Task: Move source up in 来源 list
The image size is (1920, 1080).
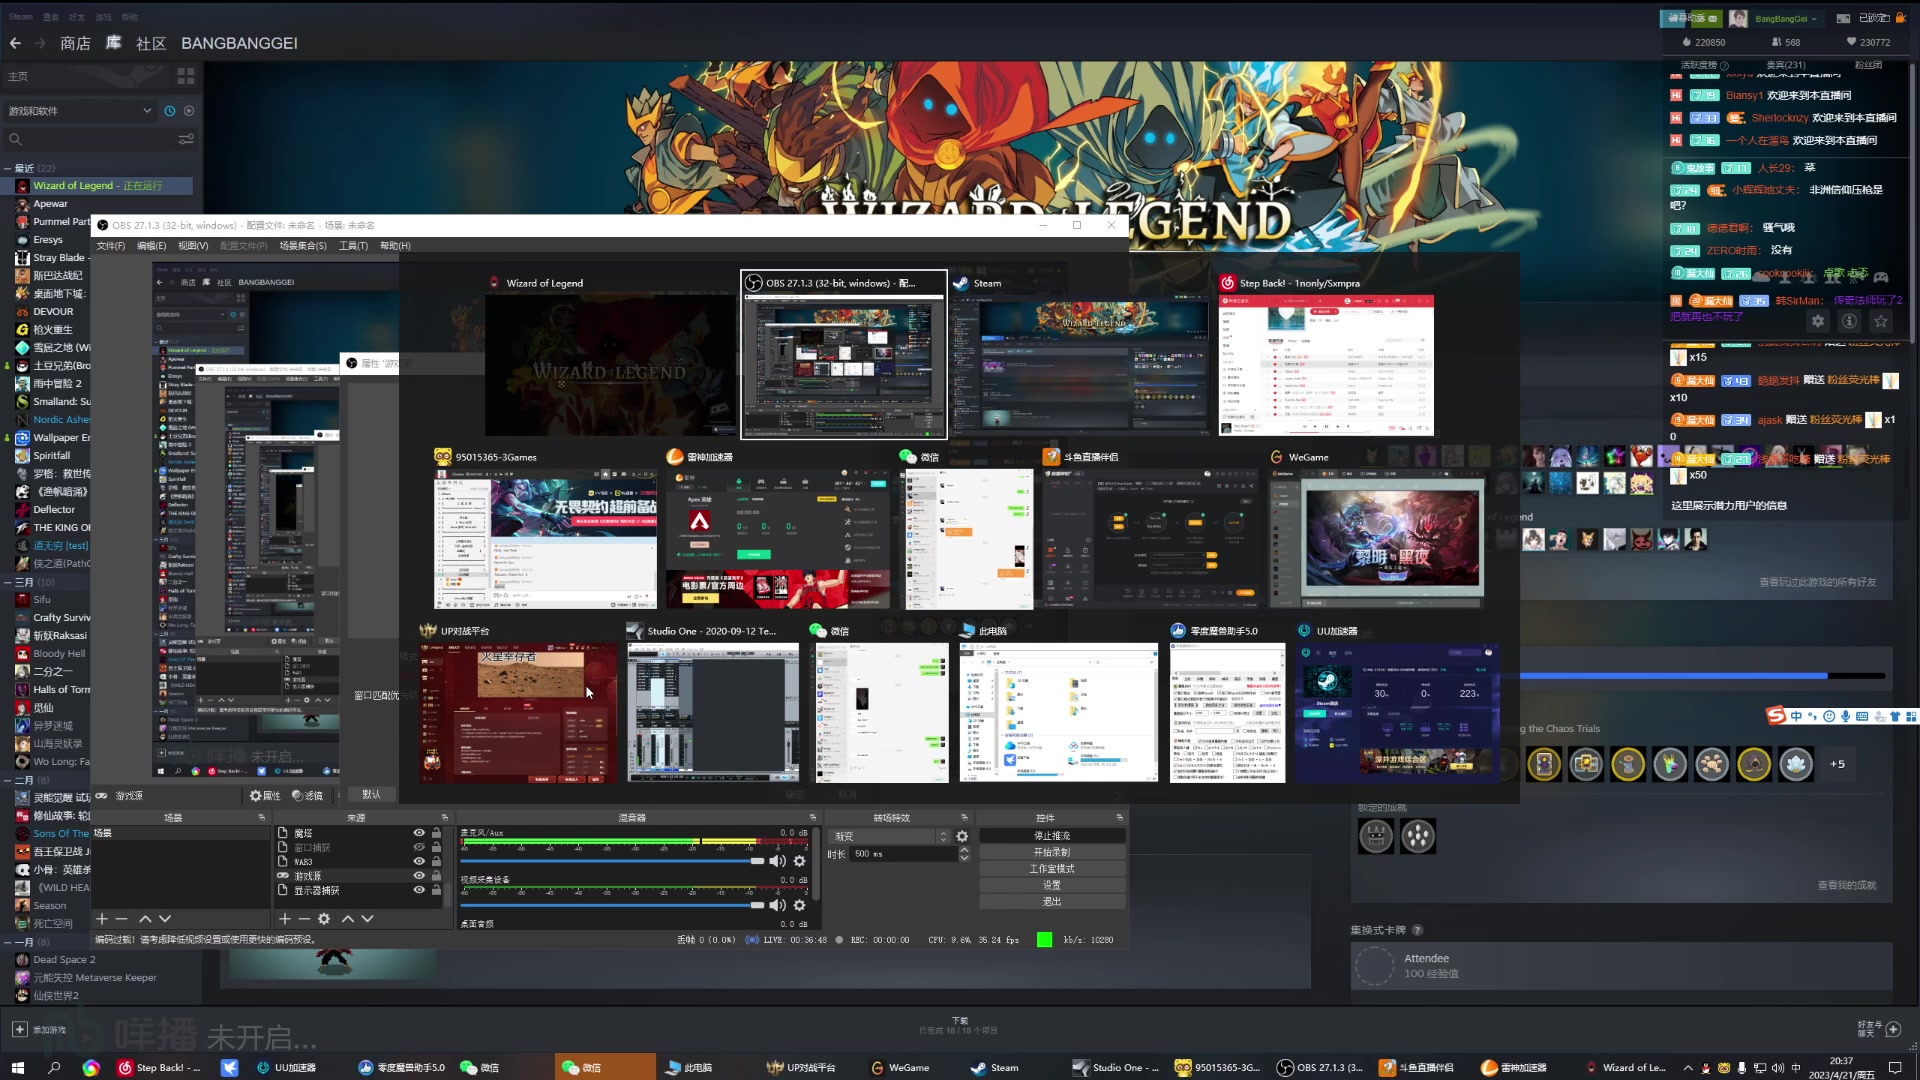Action: click(x=348, y=919)
